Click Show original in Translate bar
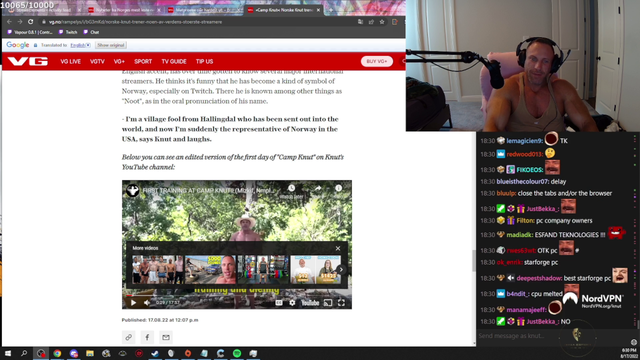Viewport: 640px width, 360px height. click(111, 45)
